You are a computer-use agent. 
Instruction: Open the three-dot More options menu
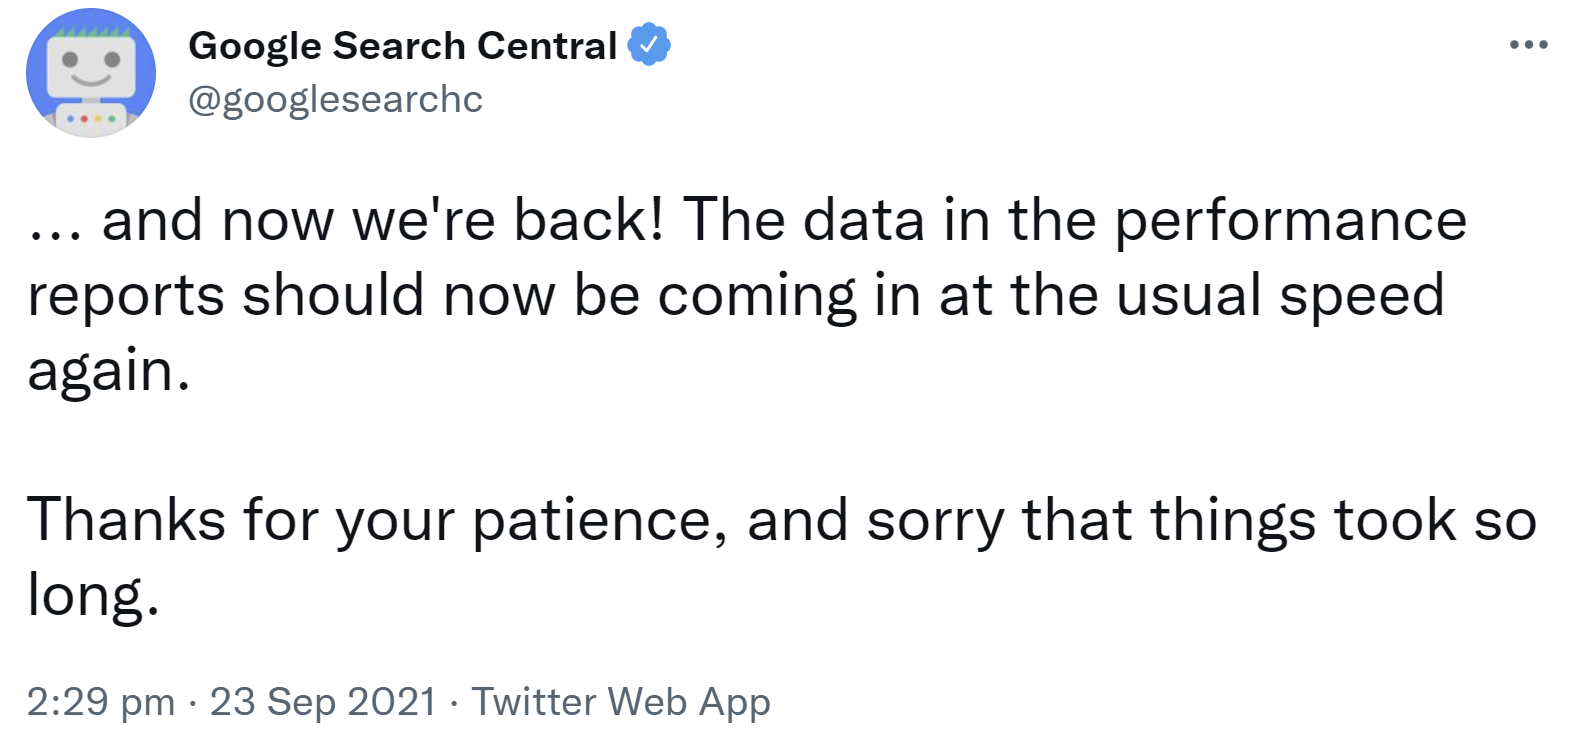(x=1528, y=45)
